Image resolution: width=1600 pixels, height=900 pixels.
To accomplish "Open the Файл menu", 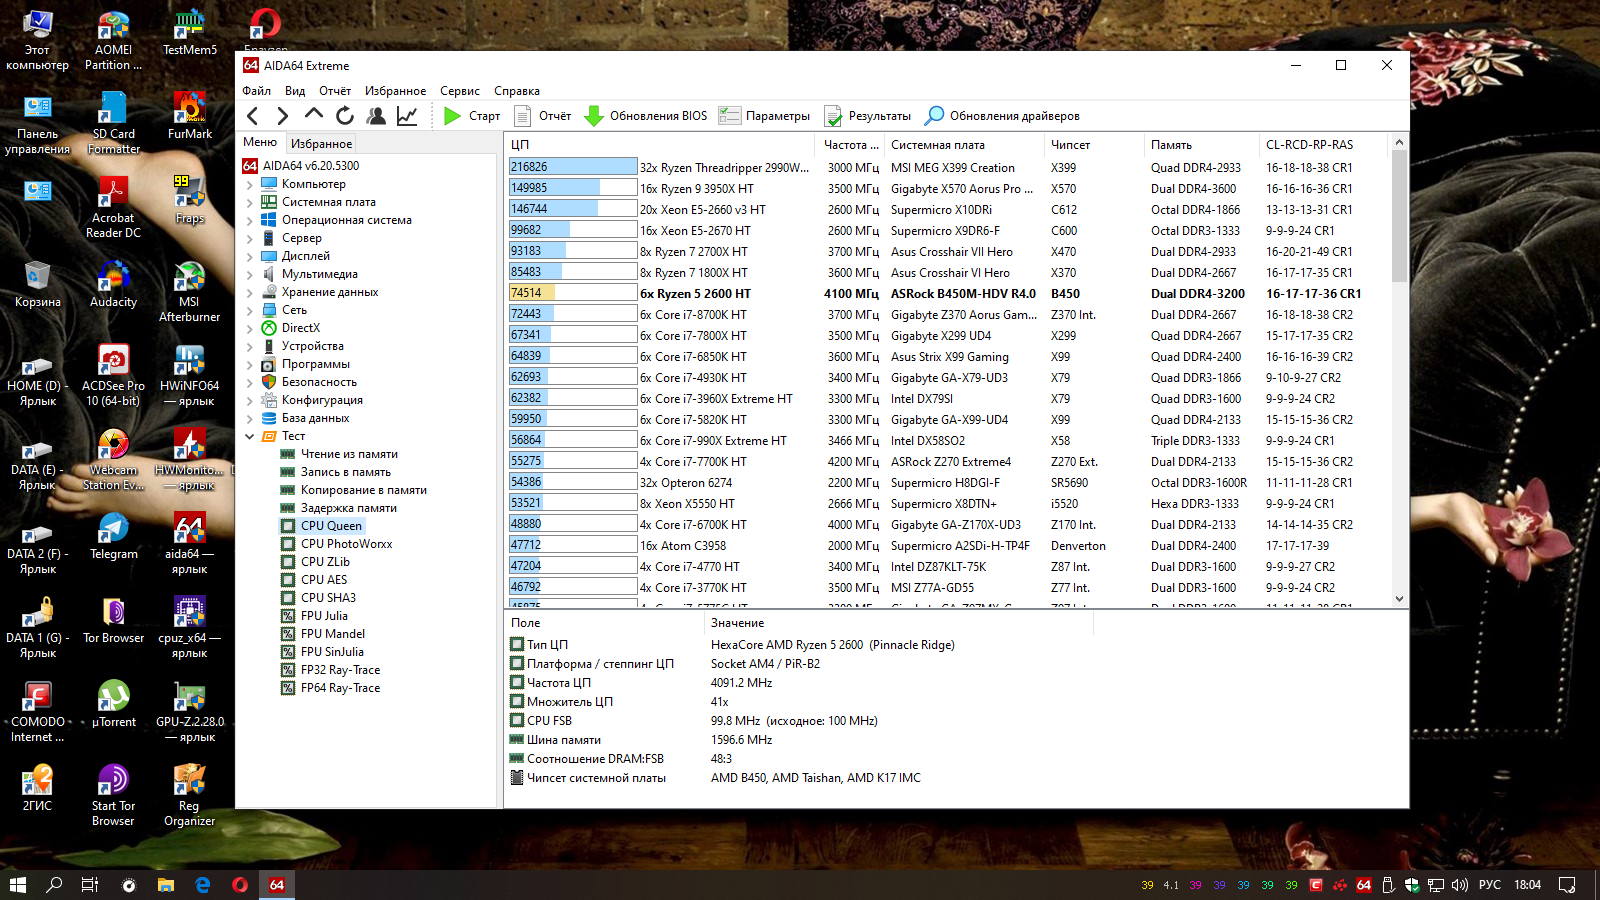I will click(257, 91).
